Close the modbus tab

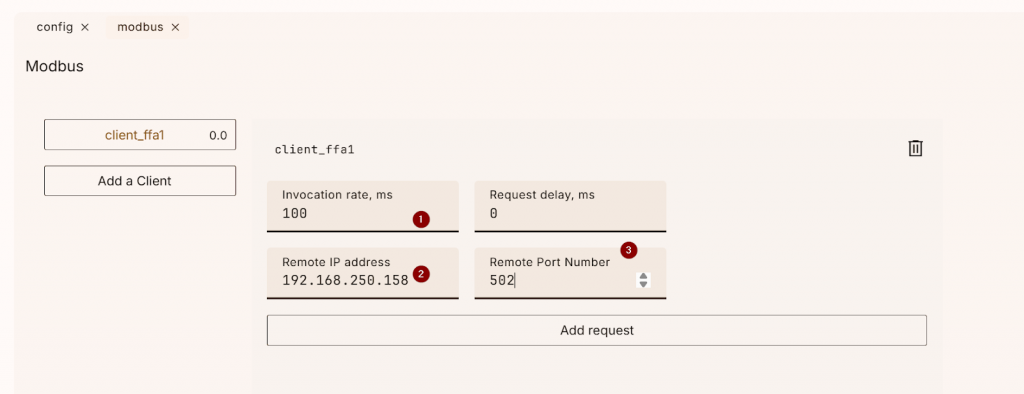[x=175, y=27]
